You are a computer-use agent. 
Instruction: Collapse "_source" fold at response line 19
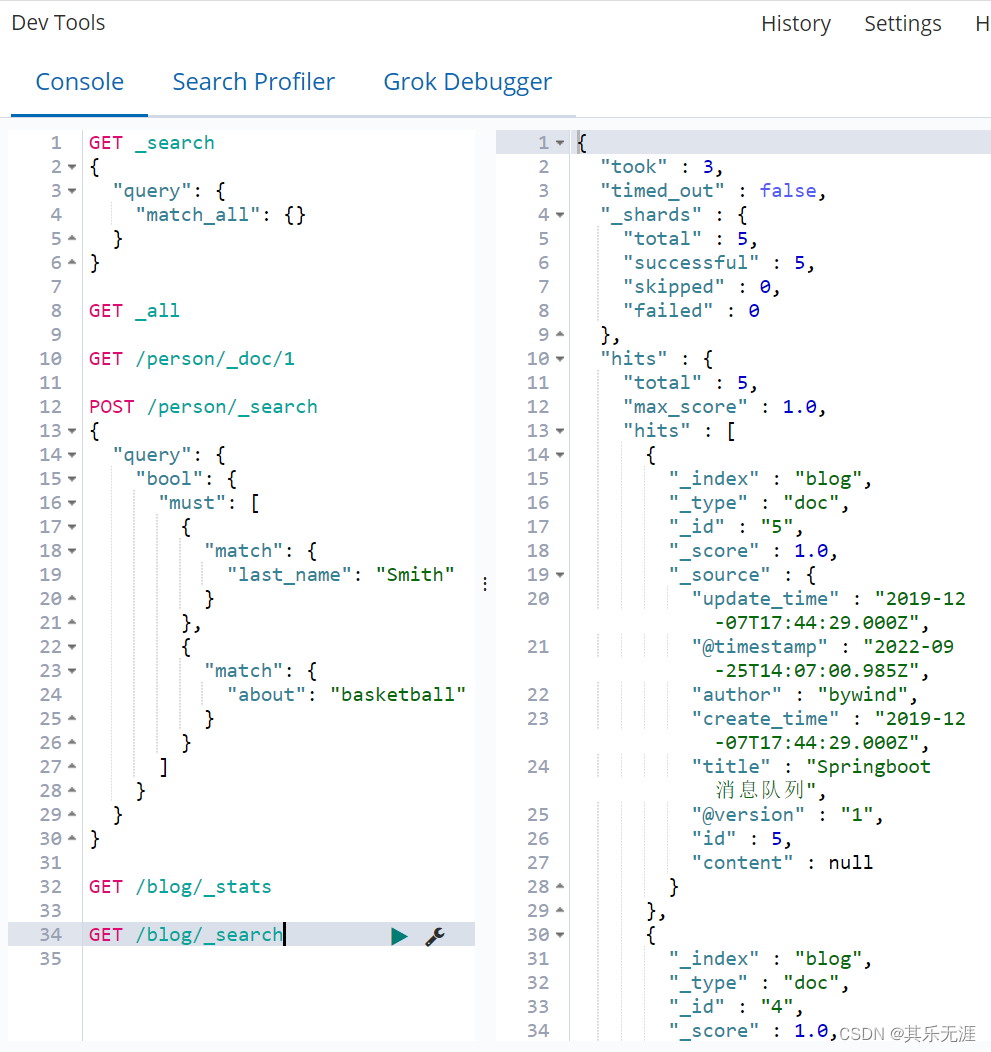[x=560, y=575]
